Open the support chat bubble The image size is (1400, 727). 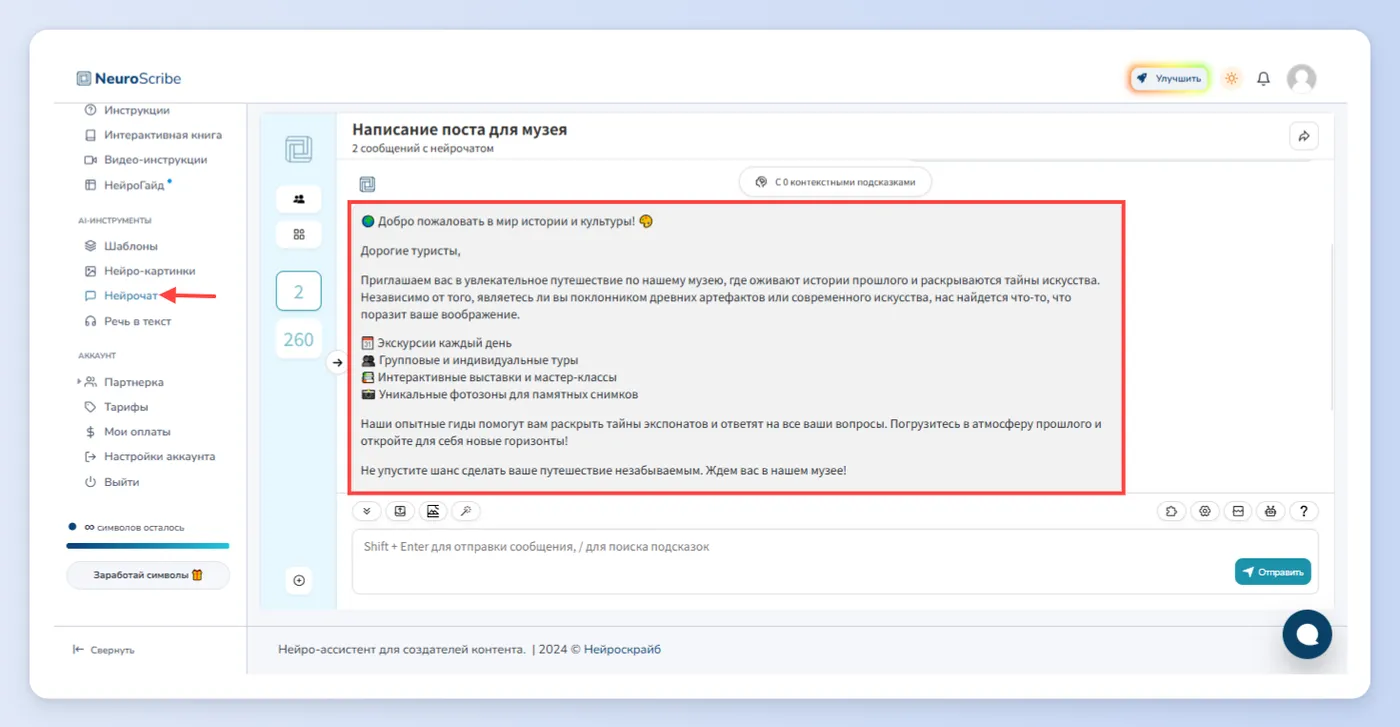tap(1307, 634)
